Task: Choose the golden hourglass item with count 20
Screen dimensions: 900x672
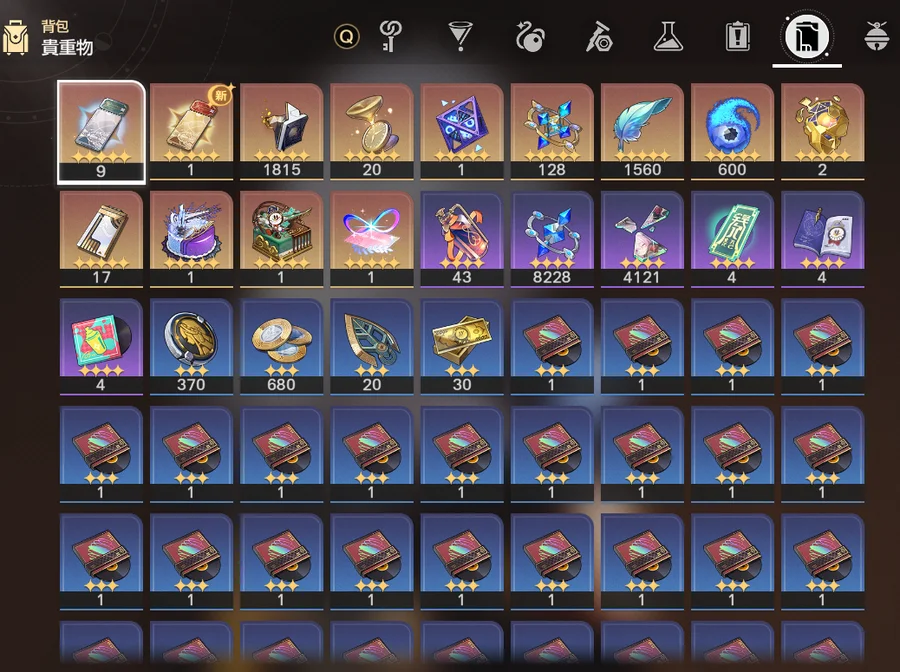Action: click(x=372, y=131)
